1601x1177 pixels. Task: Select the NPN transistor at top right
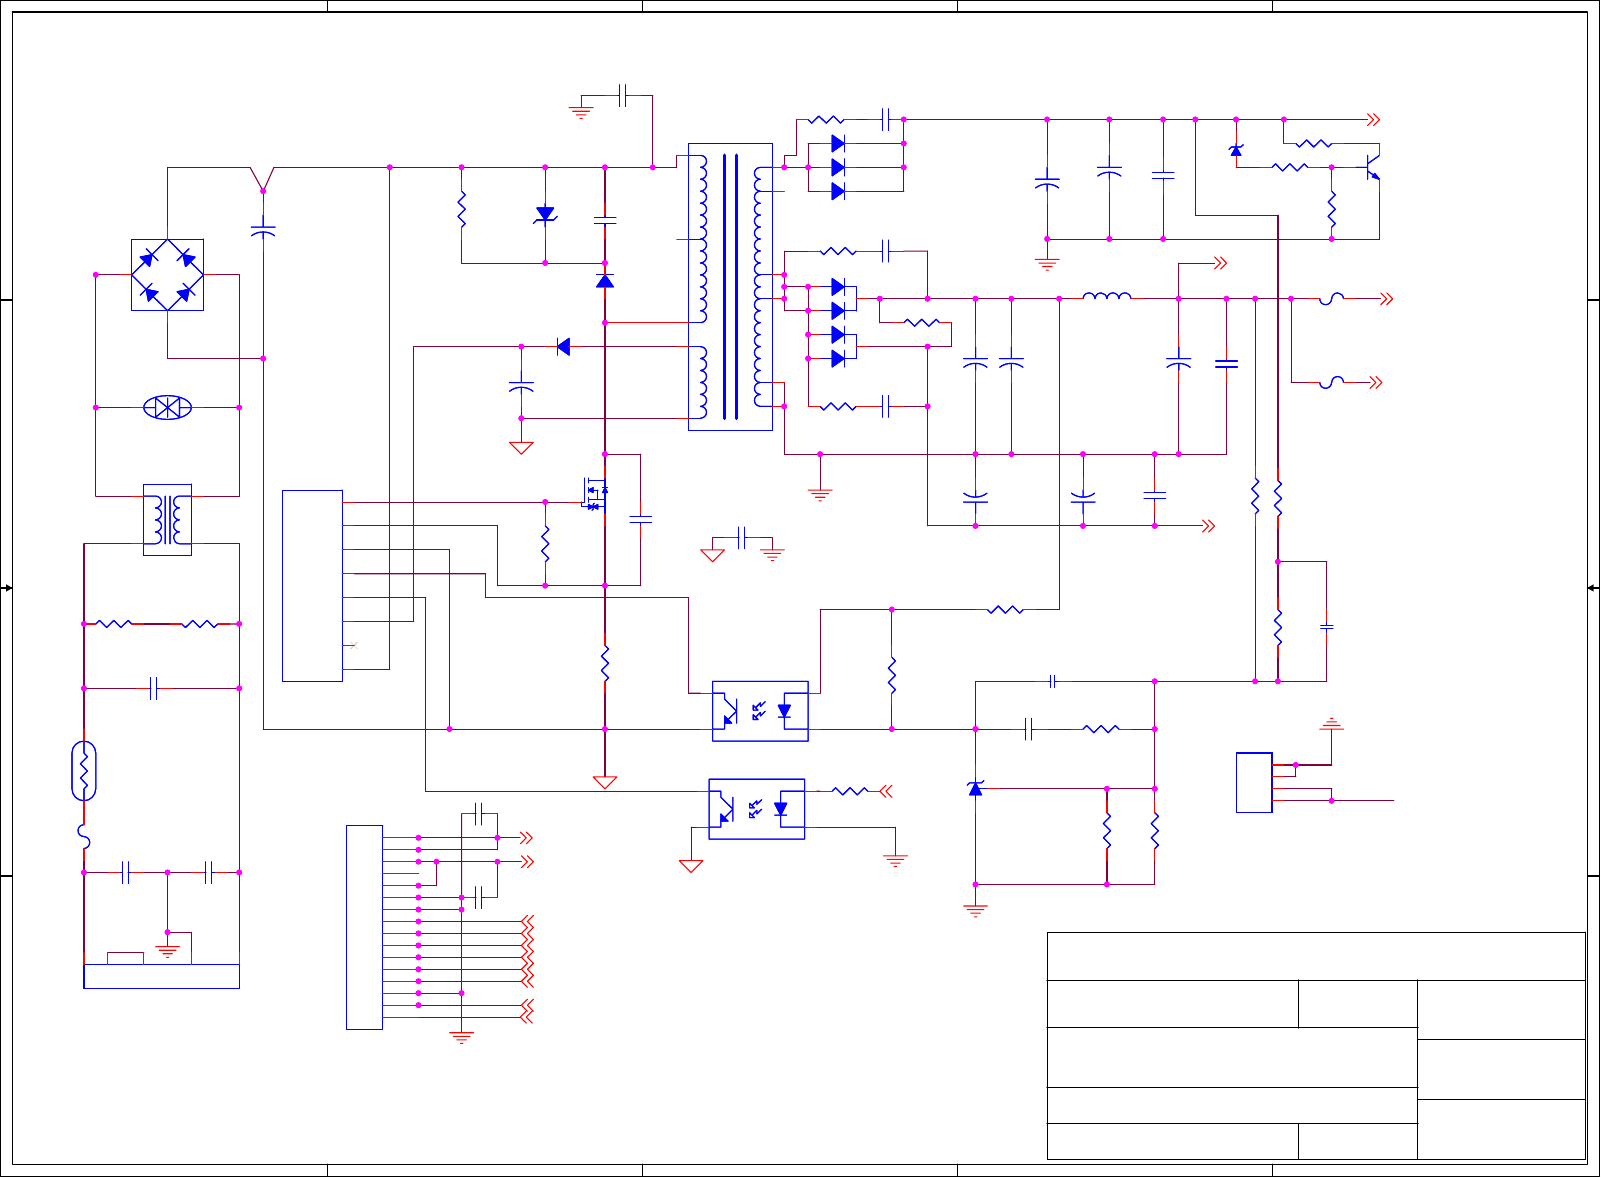coord(1372,166)
